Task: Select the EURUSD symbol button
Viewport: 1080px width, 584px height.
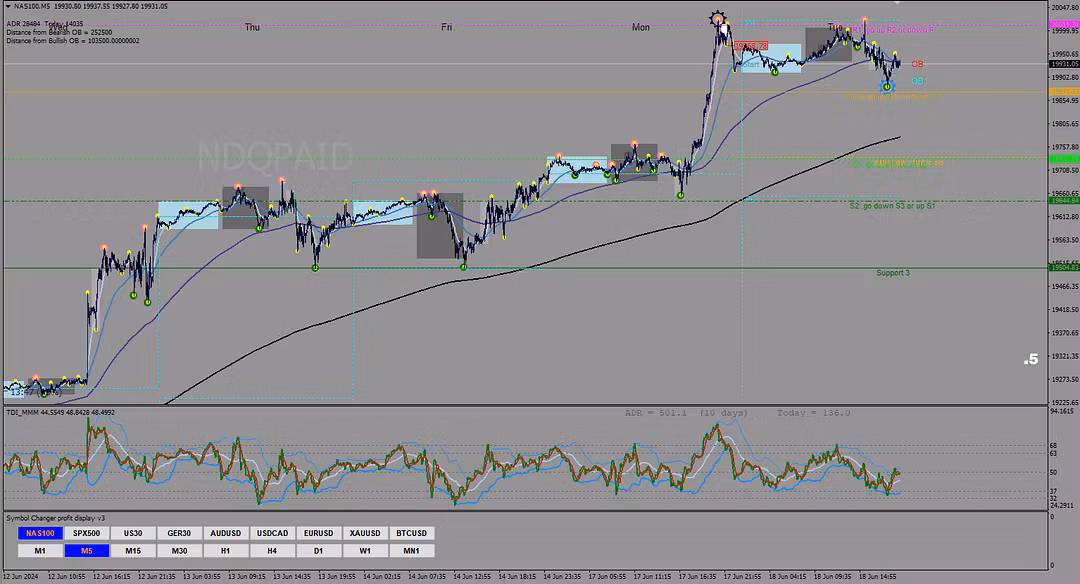Action: click(318, 533)
